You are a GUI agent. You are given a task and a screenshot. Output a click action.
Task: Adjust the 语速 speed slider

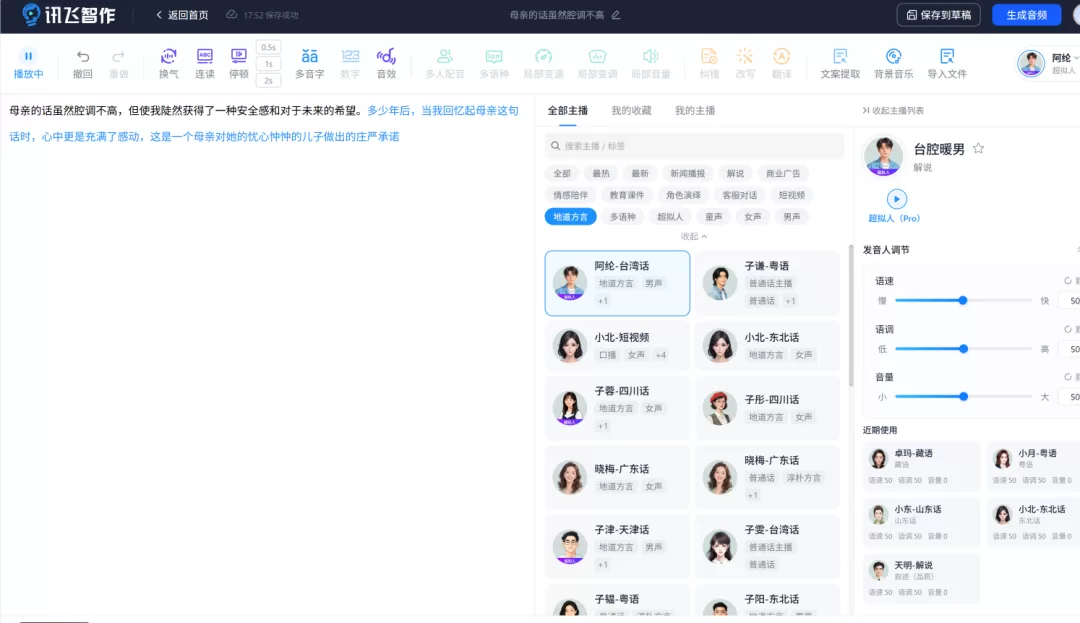[x=963, y=300]
